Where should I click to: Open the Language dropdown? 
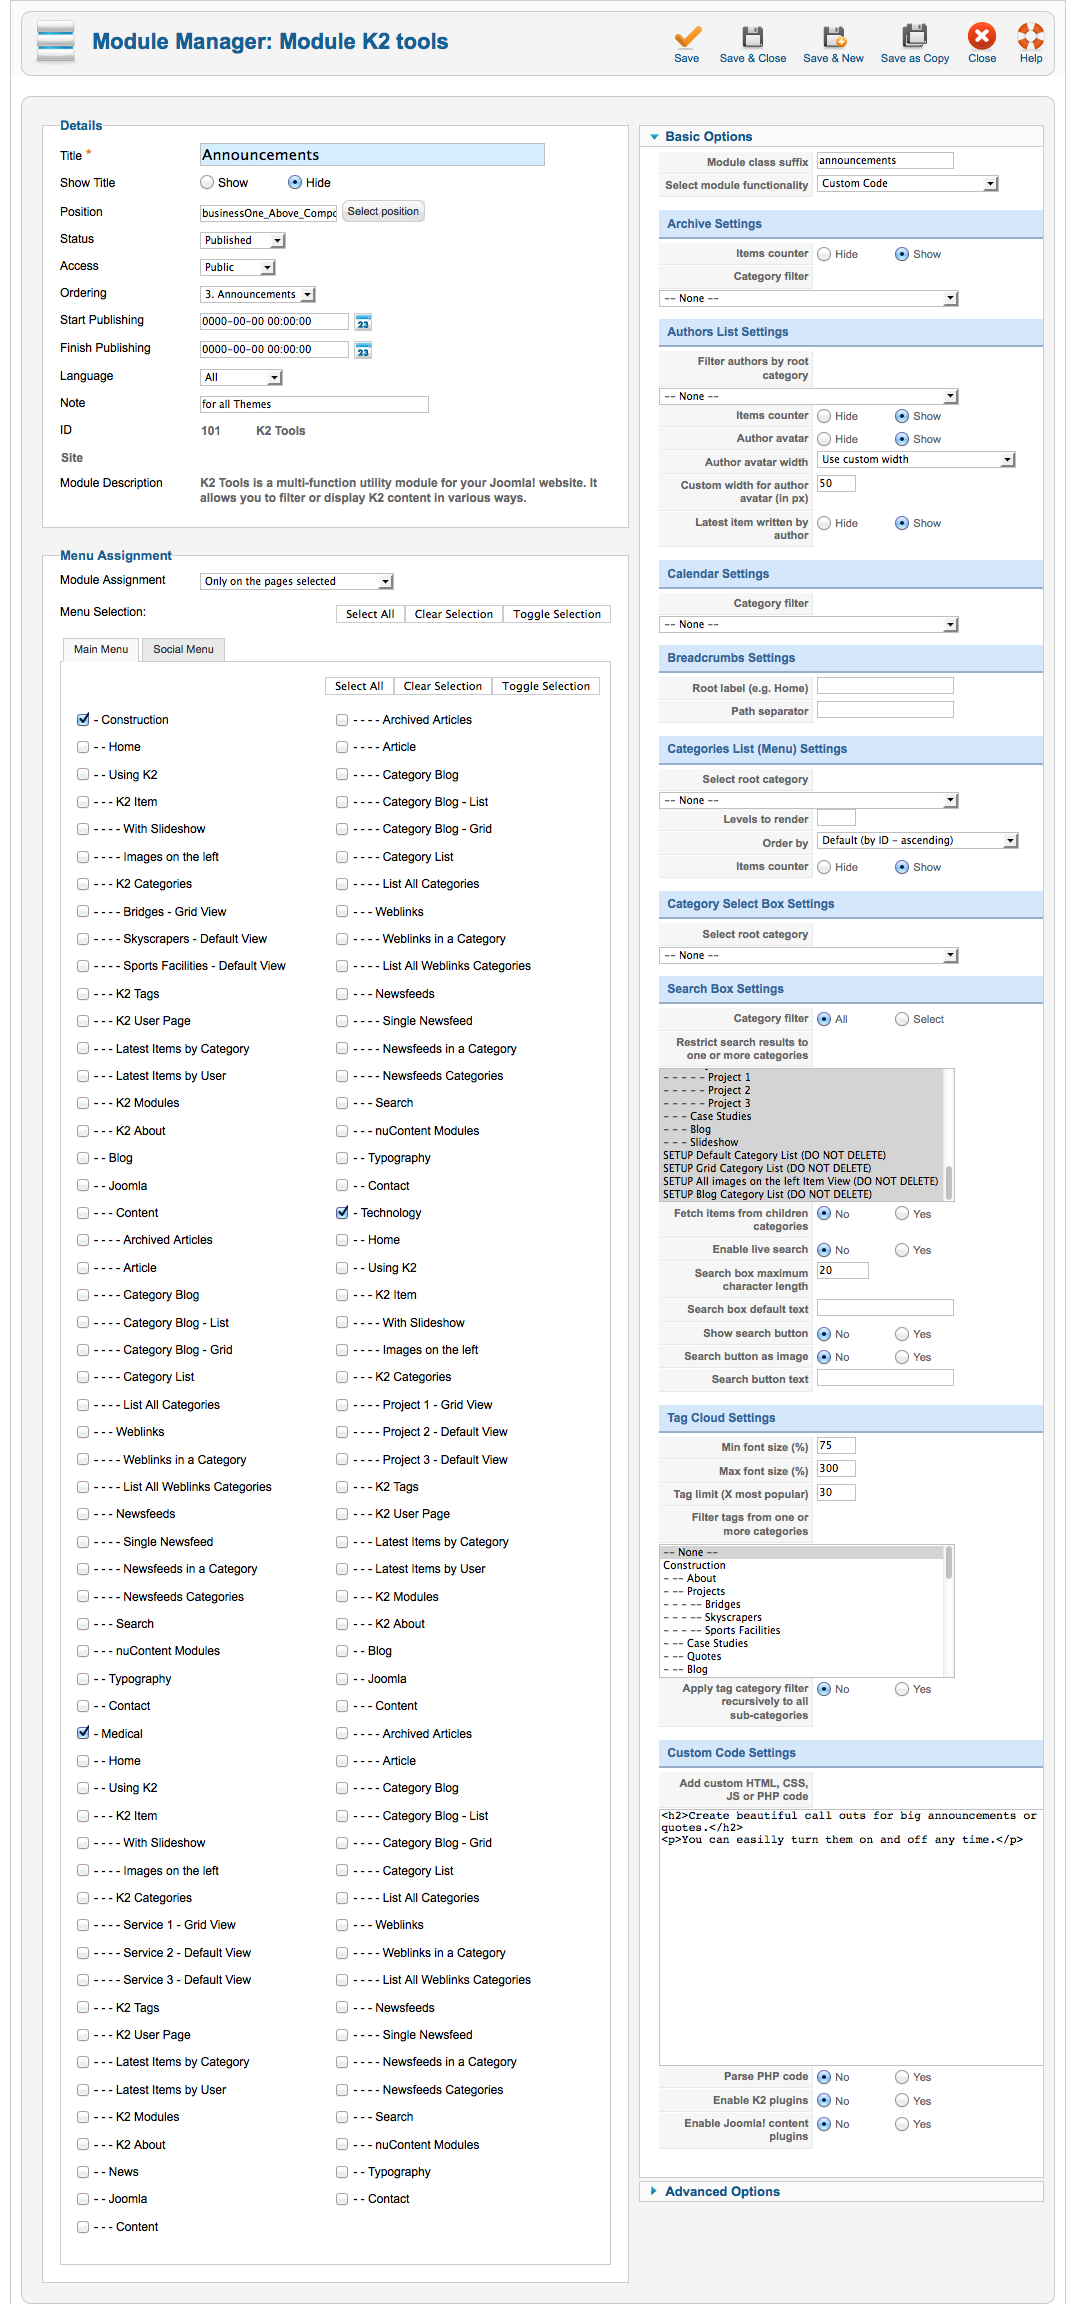(241, 377)
